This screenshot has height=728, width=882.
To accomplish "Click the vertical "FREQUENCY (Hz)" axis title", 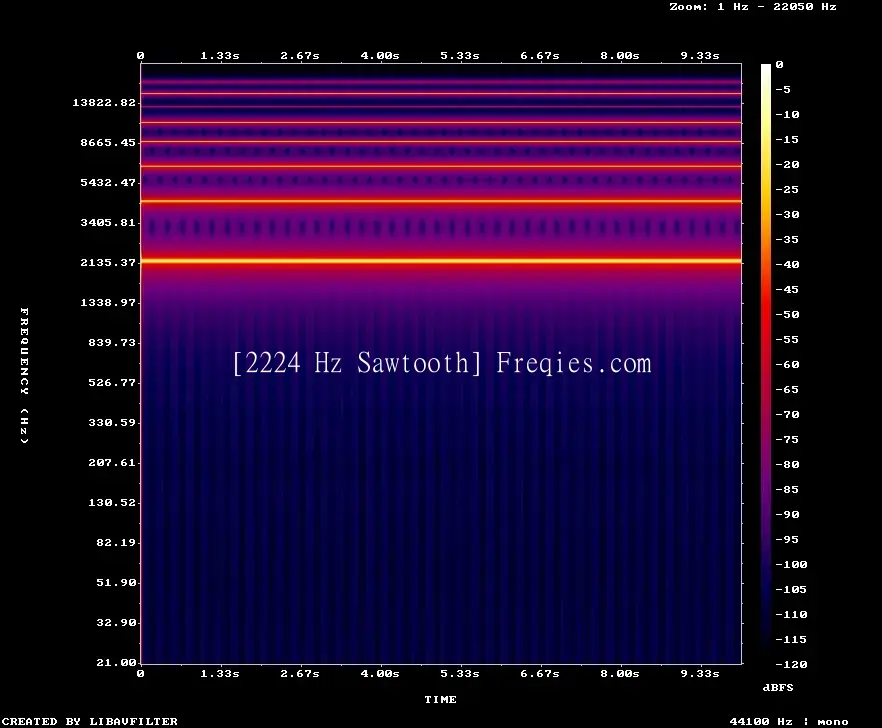I will coord(24,375).
